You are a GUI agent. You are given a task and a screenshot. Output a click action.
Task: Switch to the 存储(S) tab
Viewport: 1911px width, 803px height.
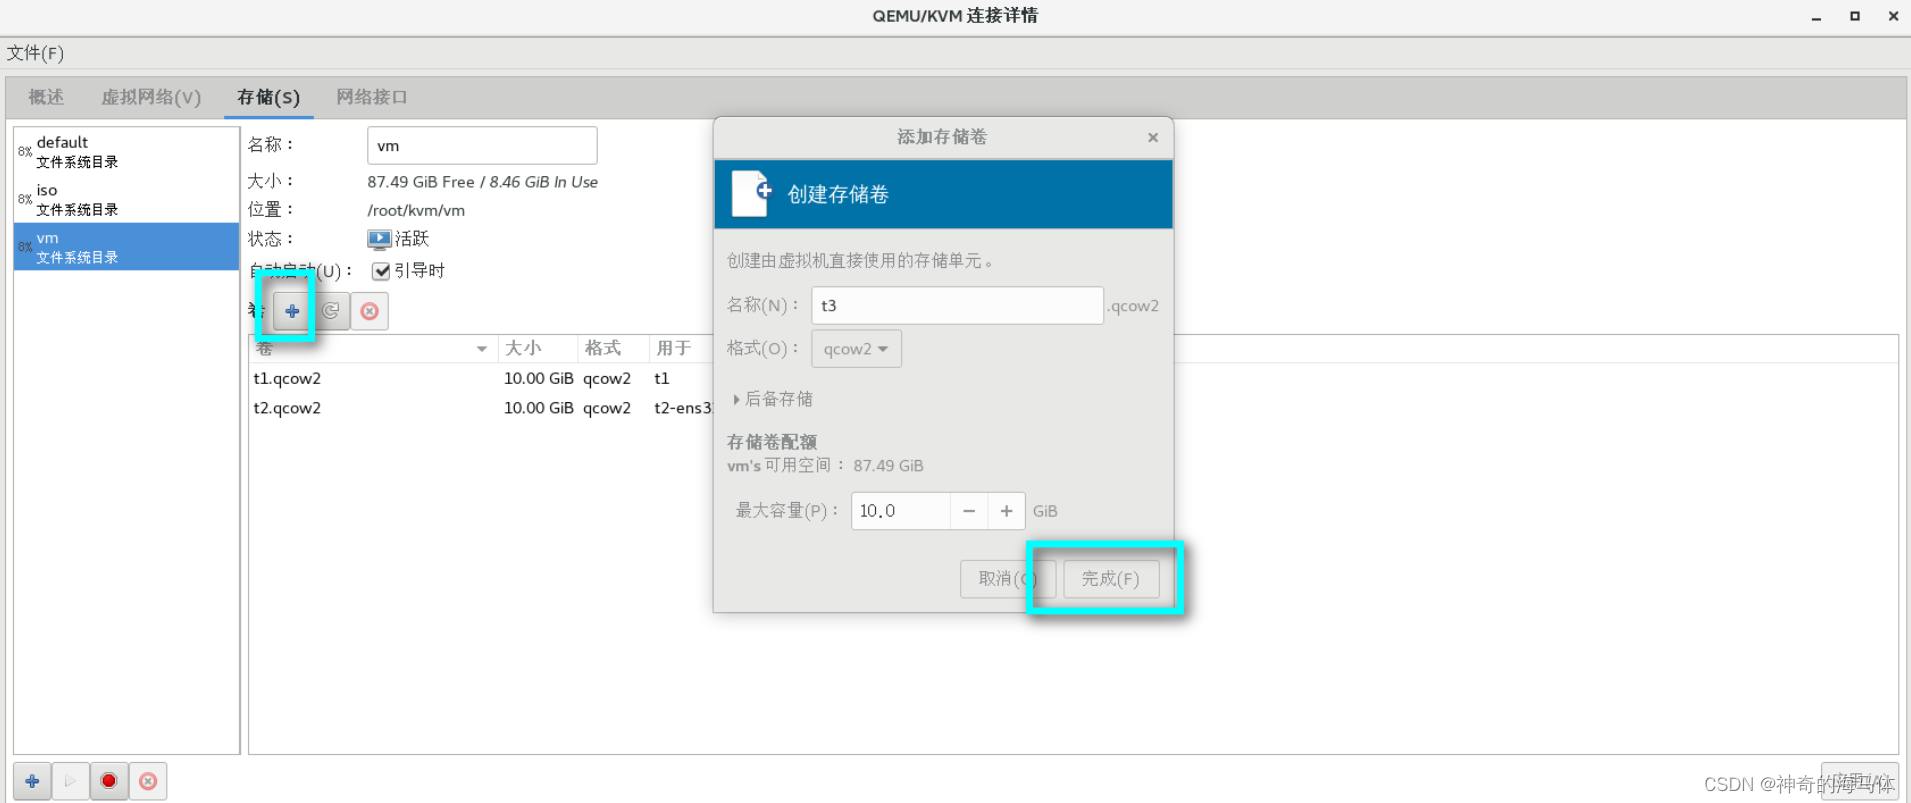(x=268, y=97)
